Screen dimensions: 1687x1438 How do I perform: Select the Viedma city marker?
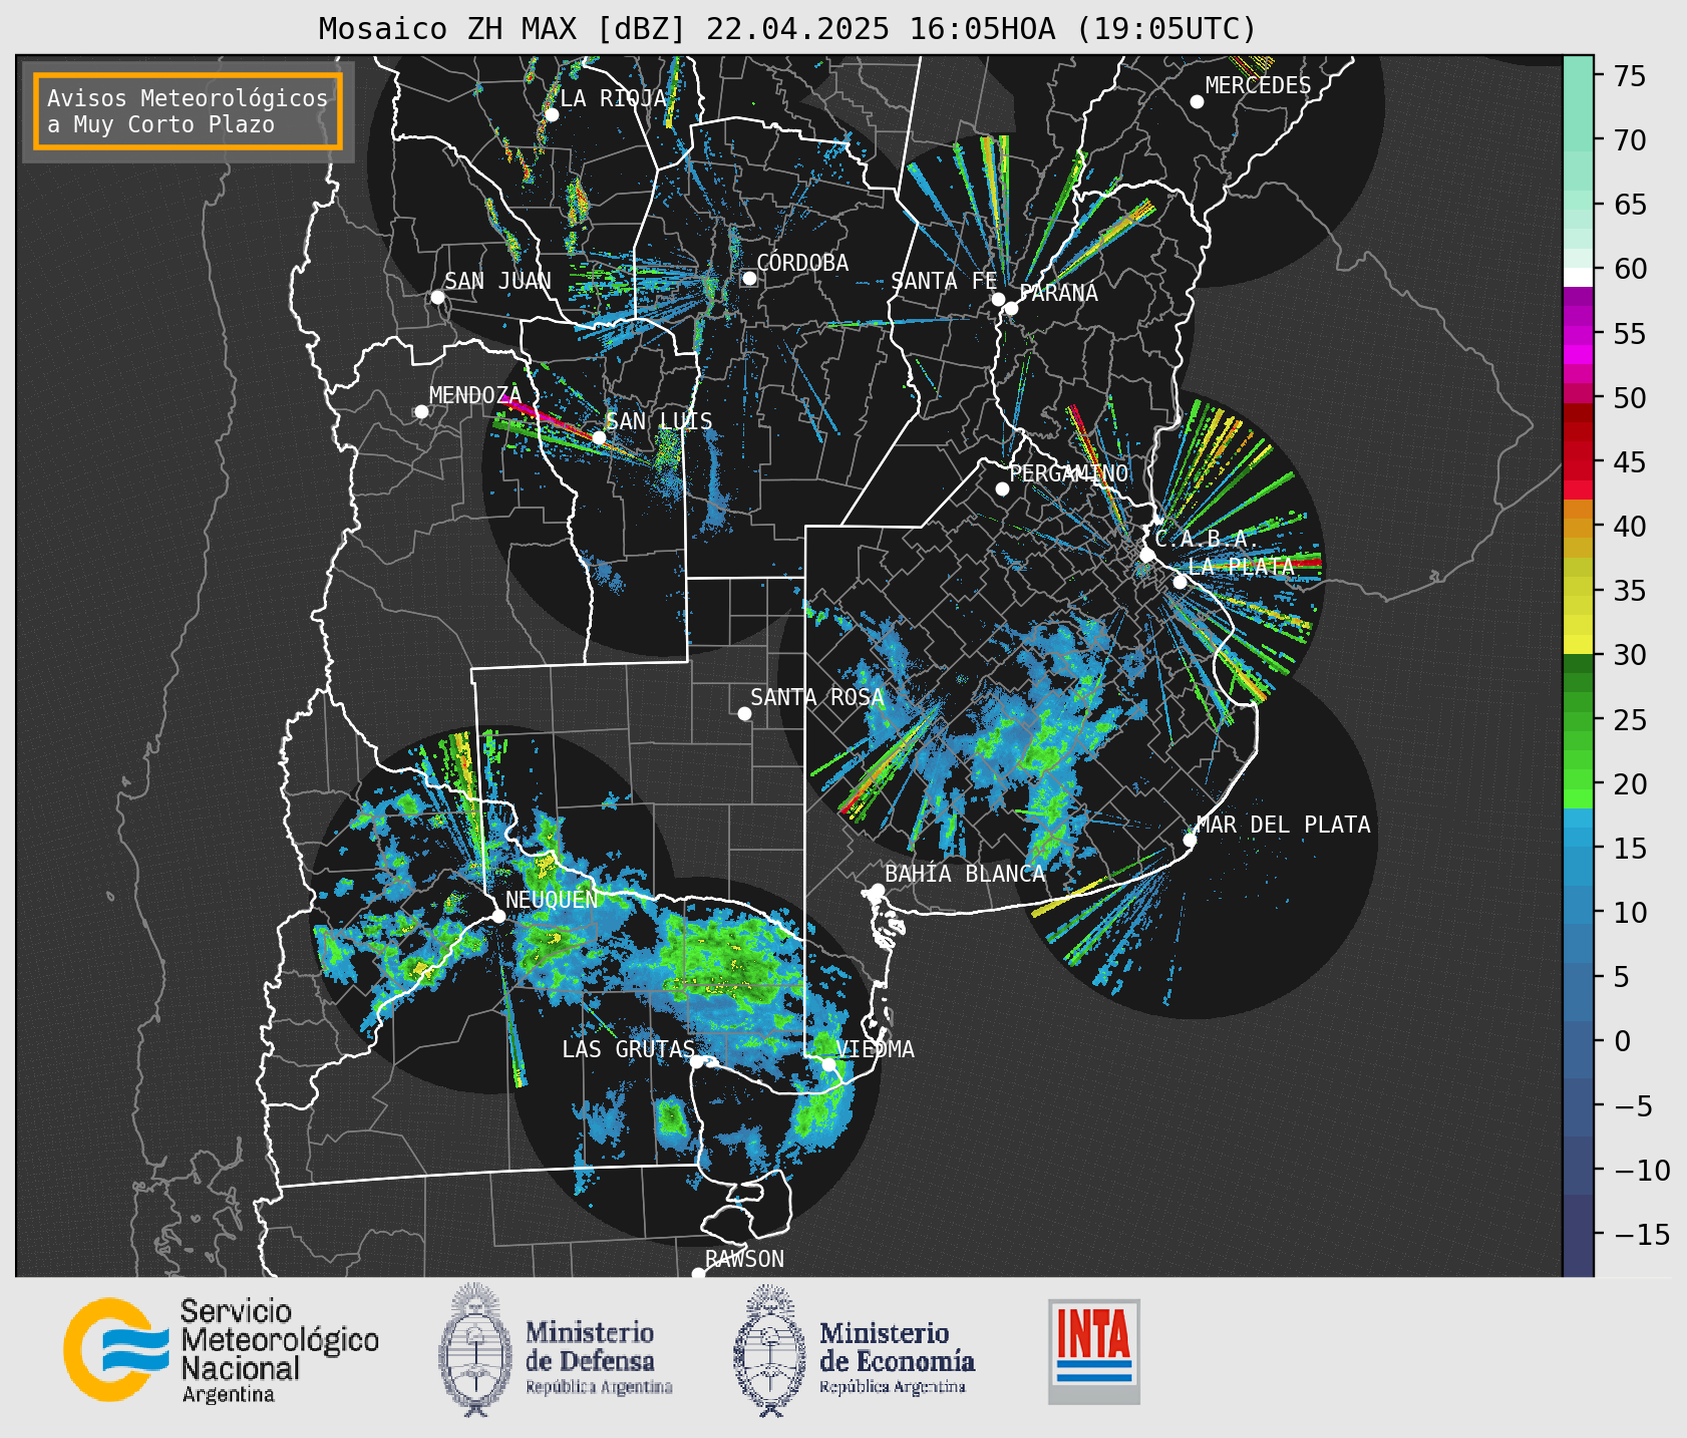[829, 1064]
